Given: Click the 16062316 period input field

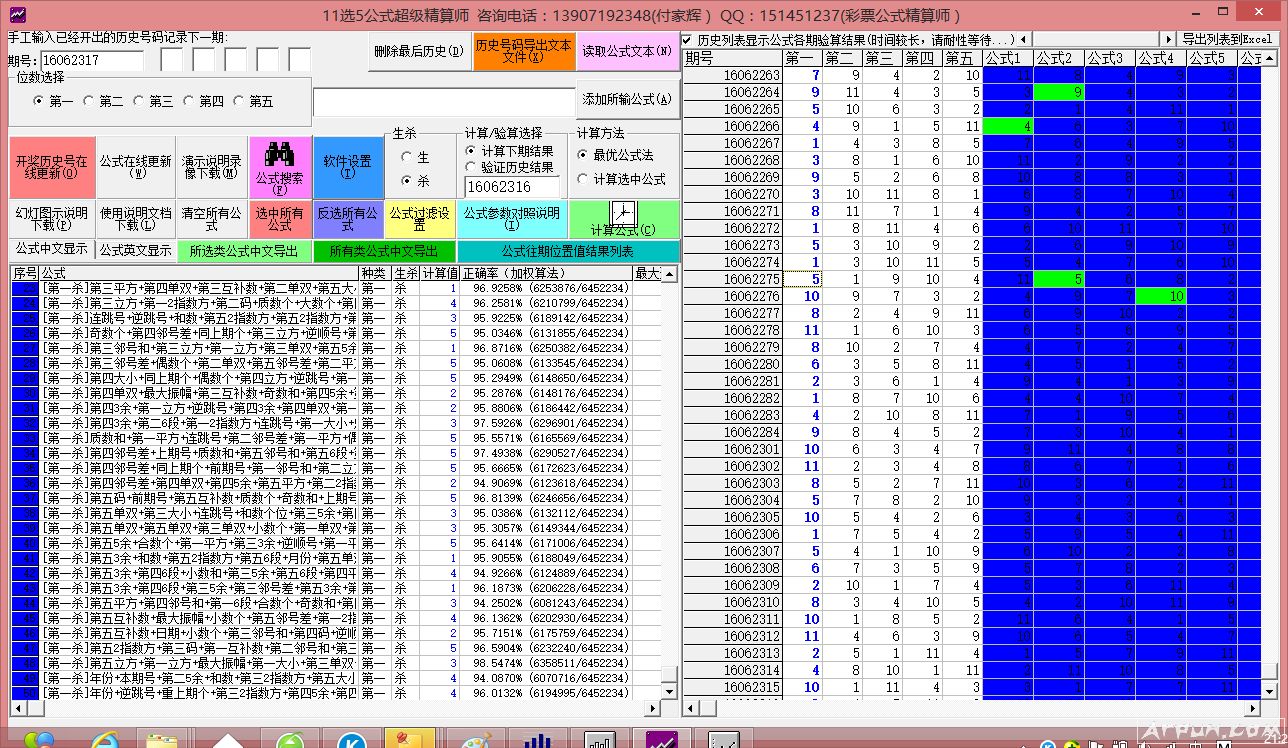Looking at the screenshot, I should point(513,187).
